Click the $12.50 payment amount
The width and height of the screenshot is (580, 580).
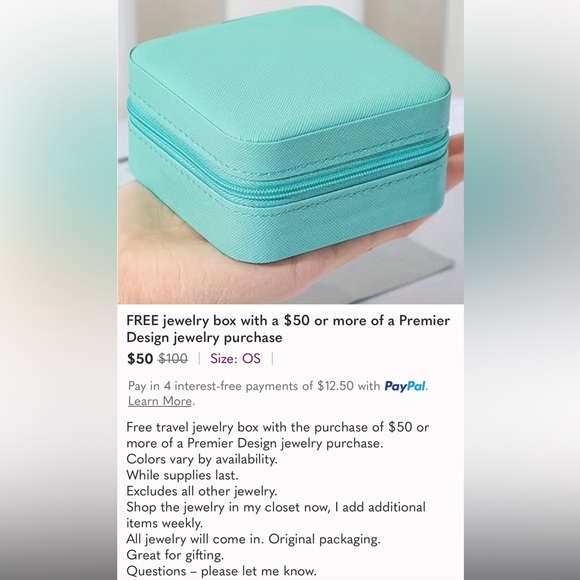[x=335, y=386]
